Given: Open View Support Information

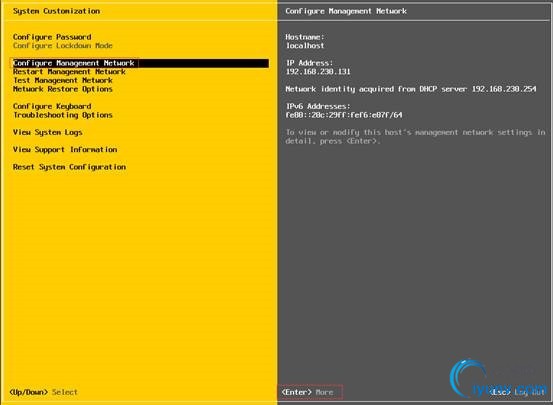Looking at the screenshot, I should 65,150.
